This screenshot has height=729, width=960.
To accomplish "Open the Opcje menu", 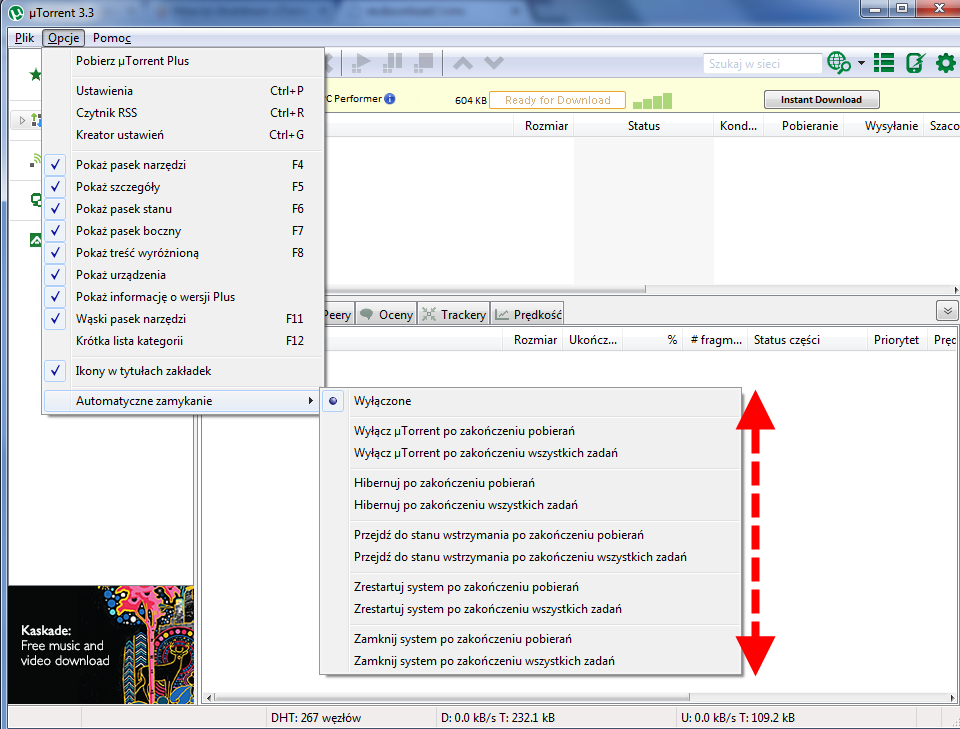I will point(64,38).
